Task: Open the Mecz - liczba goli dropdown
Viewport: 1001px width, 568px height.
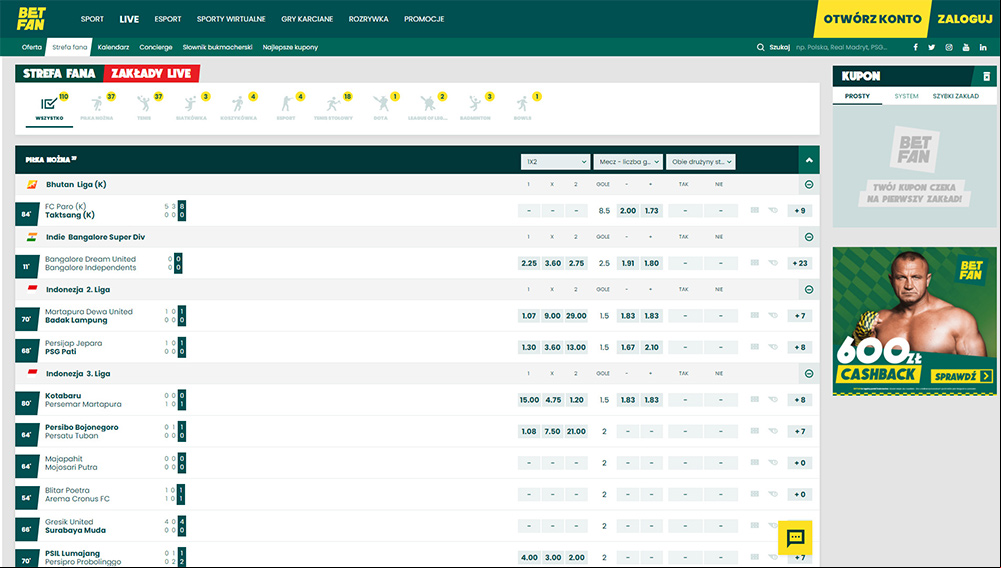Action: 628,162
